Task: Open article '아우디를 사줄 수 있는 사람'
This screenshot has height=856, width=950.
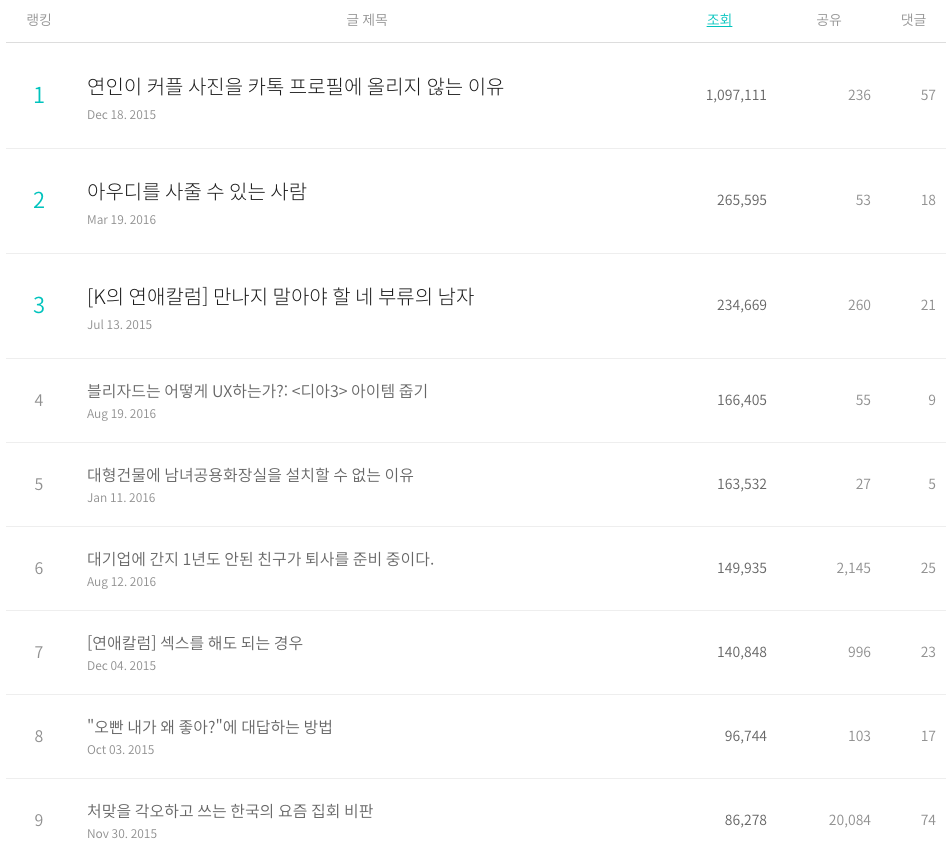Action: (197, 191)
